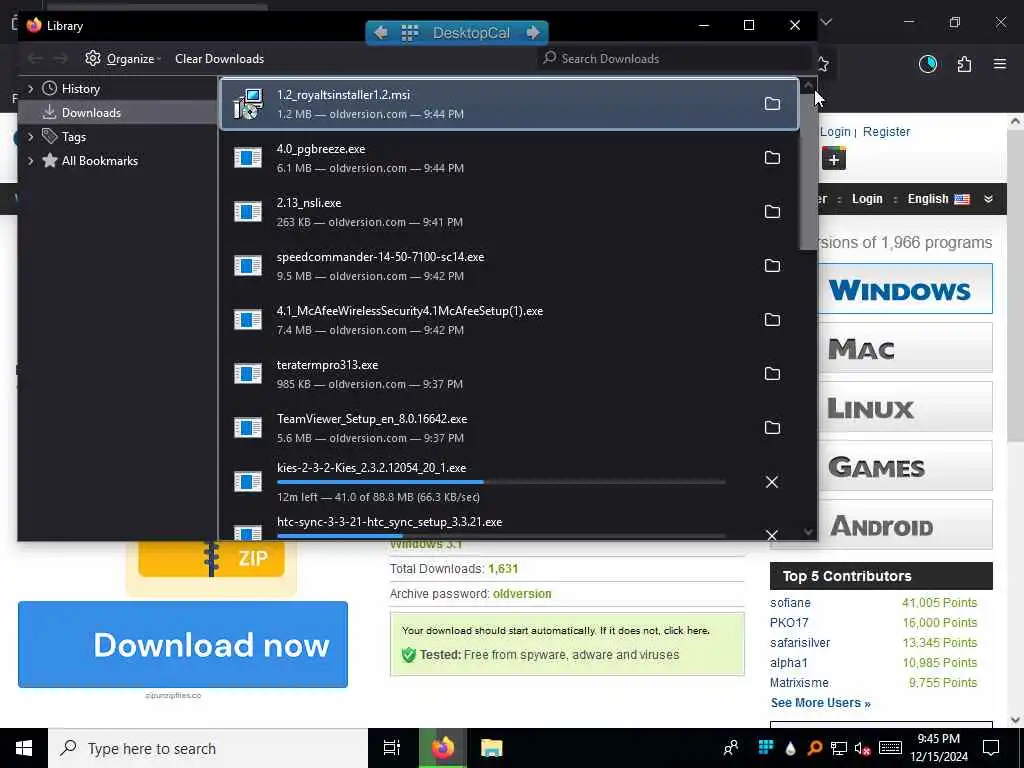Viewport: 1024px width, 768px height.
Task: Open folder for McAfeeWirelessSecurity setup file
Action: click(x=772, y=320)
